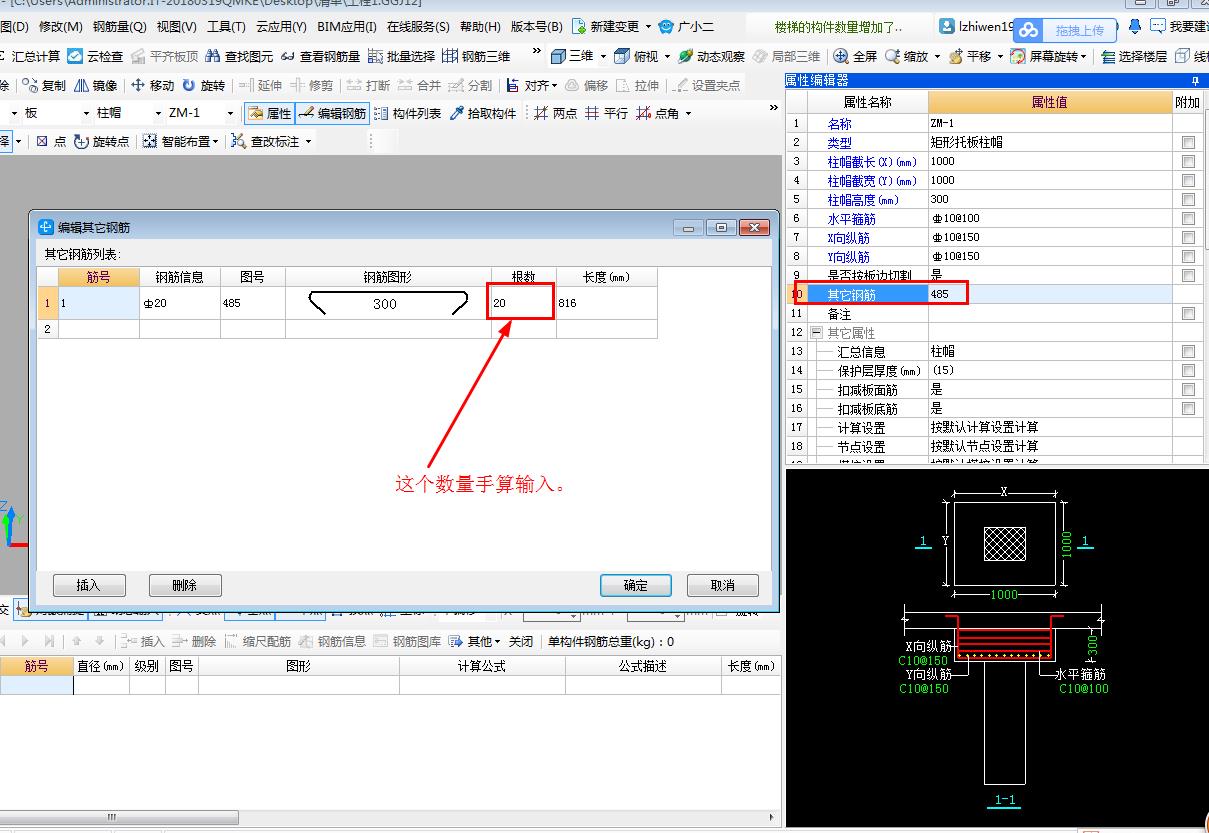The height and width of the screenshot is (833, 1209).
Task: Select the 平移 pan tool
Action: [x=970, y=57]
